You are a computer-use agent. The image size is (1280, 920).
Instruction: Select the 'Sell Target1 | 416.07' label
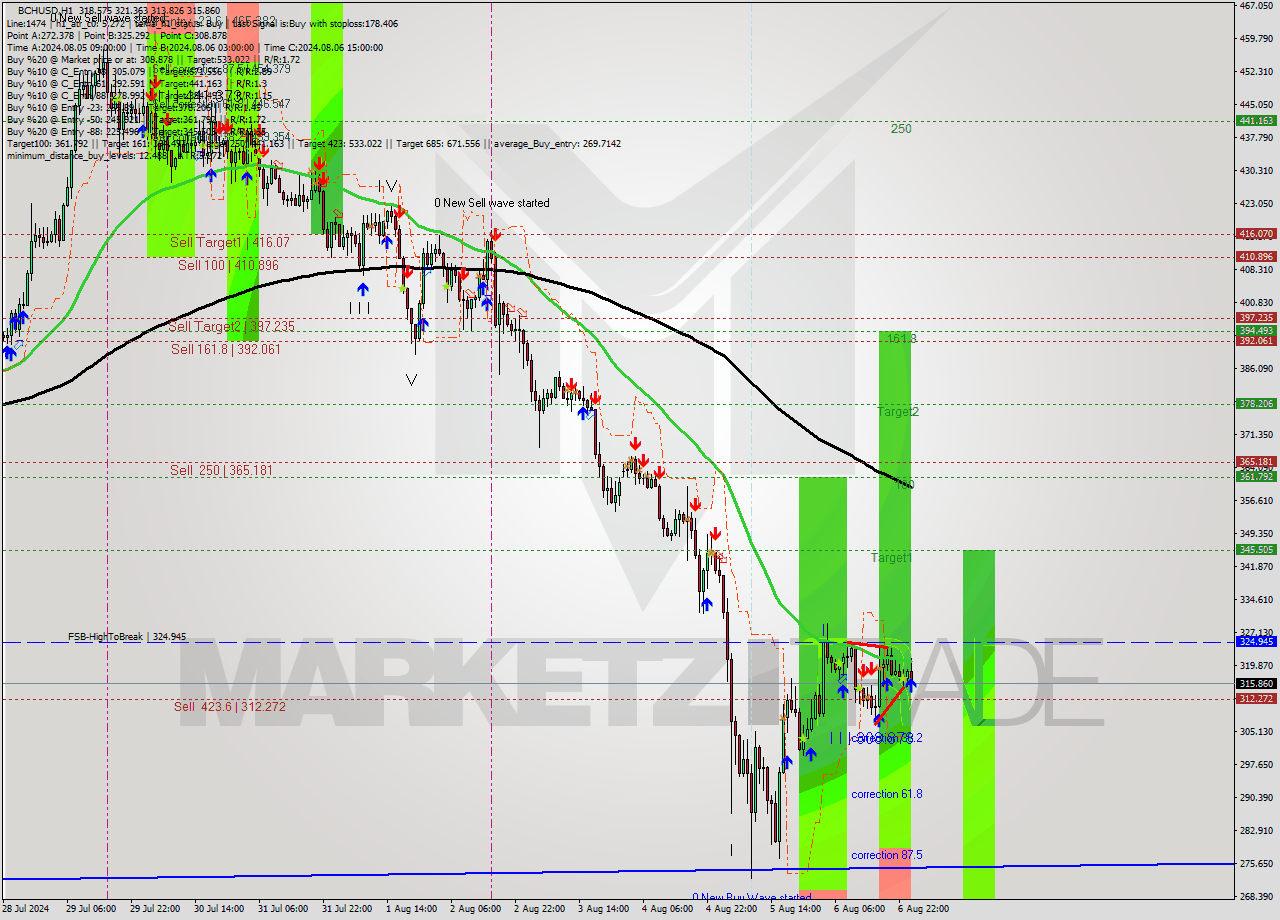pos(230,242)
